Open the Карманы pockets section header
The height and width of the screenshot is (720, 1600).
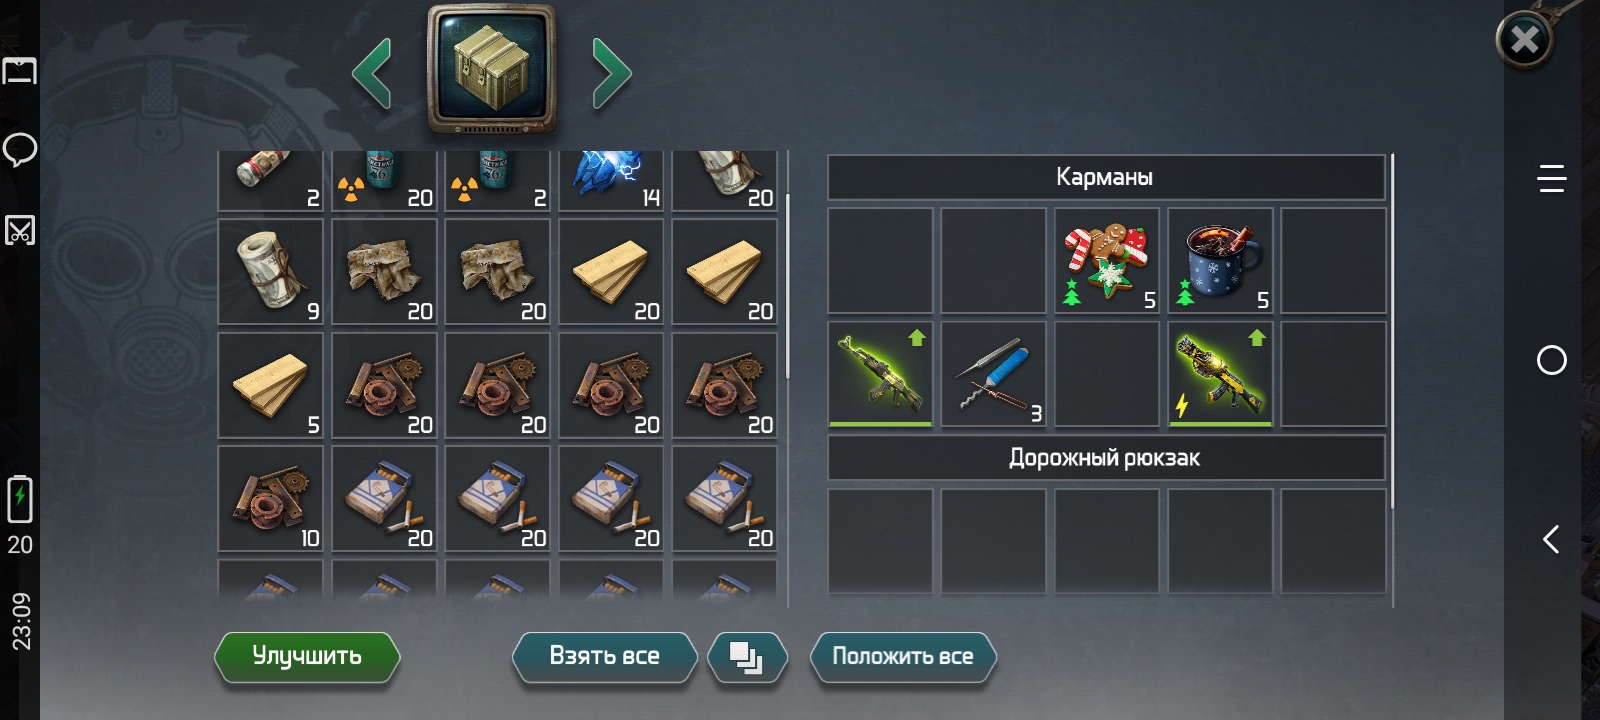[x=1105, y=177]
